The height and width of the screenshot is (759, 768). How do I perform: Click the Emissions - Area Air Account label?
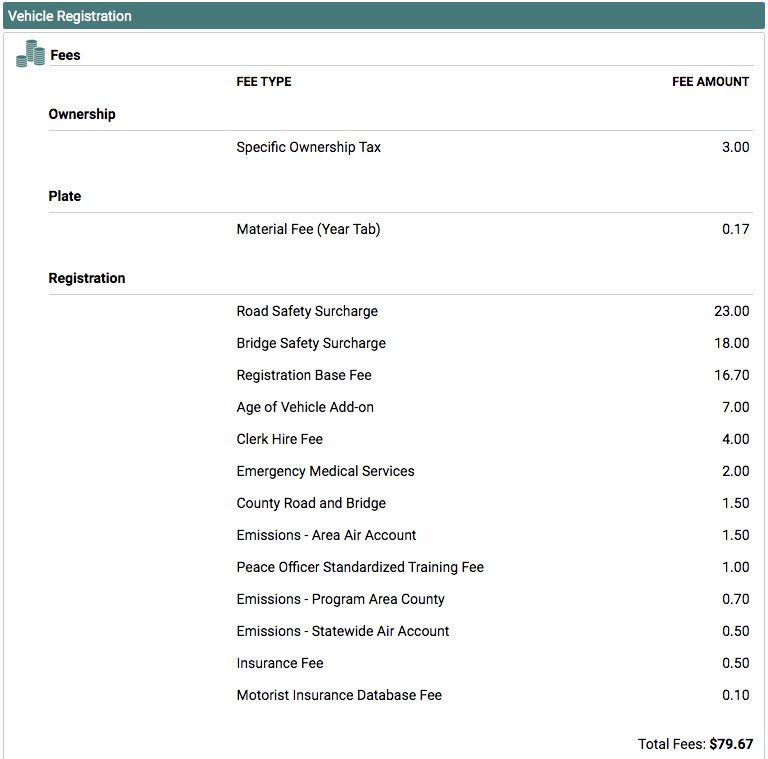tap(326, 535)
